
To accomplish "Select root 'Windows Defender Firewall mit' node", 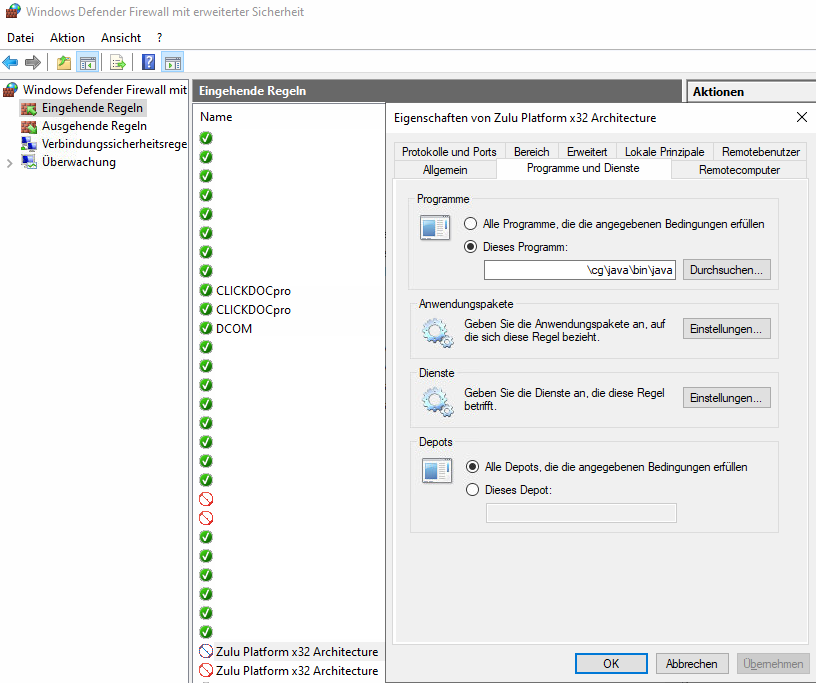I will [105, 90].
